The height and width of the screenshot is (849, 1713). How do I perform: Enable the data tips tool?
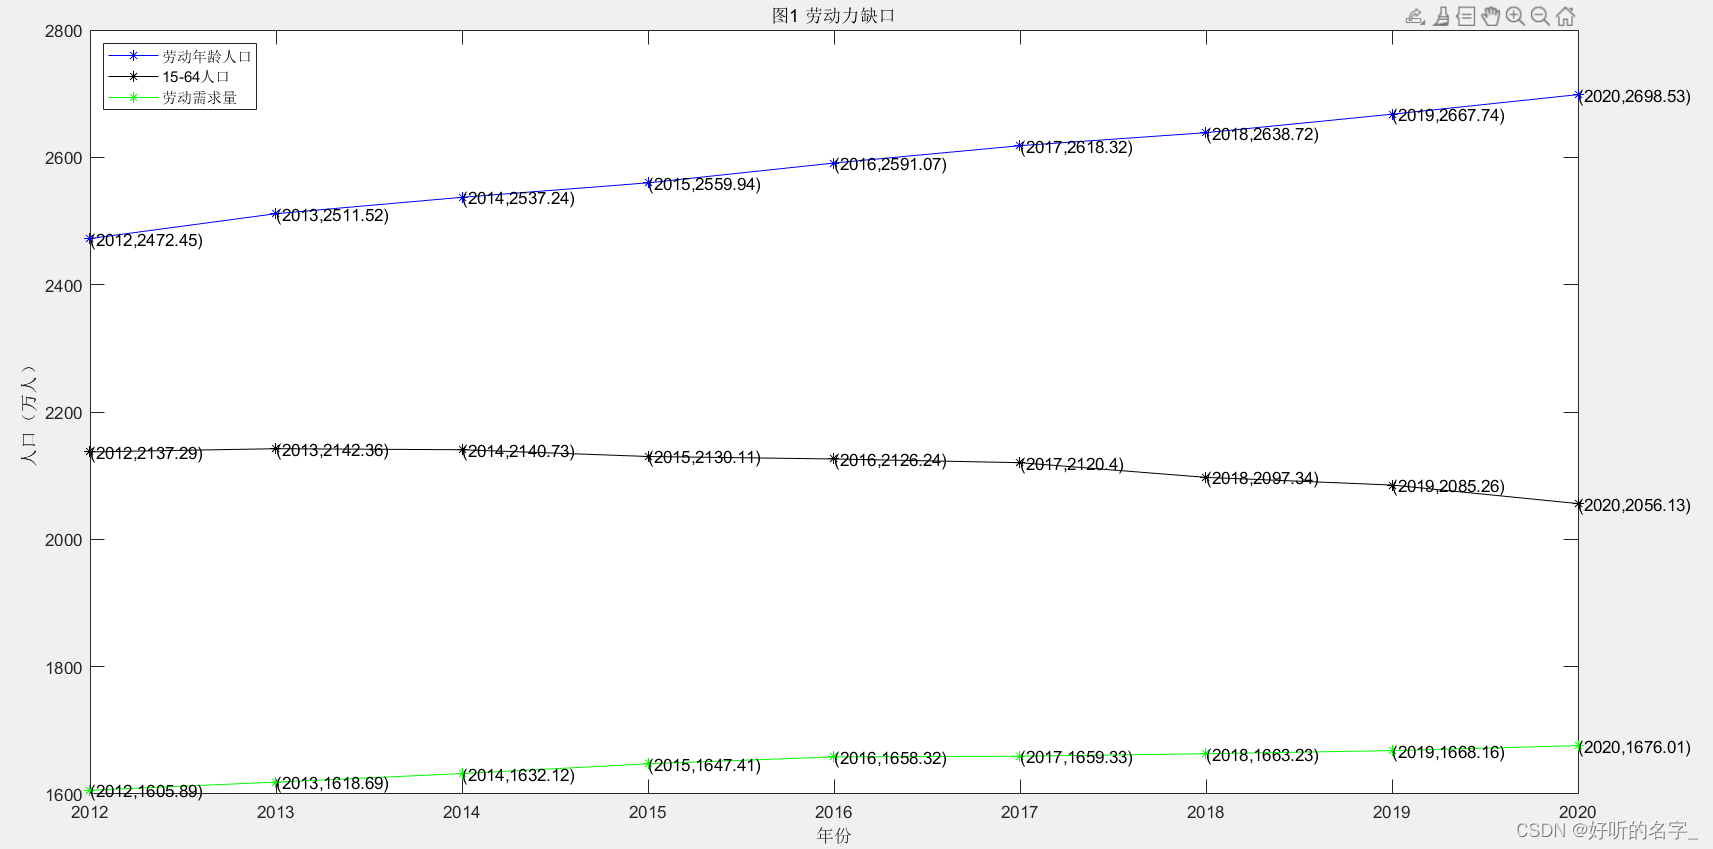[1466, 16]
